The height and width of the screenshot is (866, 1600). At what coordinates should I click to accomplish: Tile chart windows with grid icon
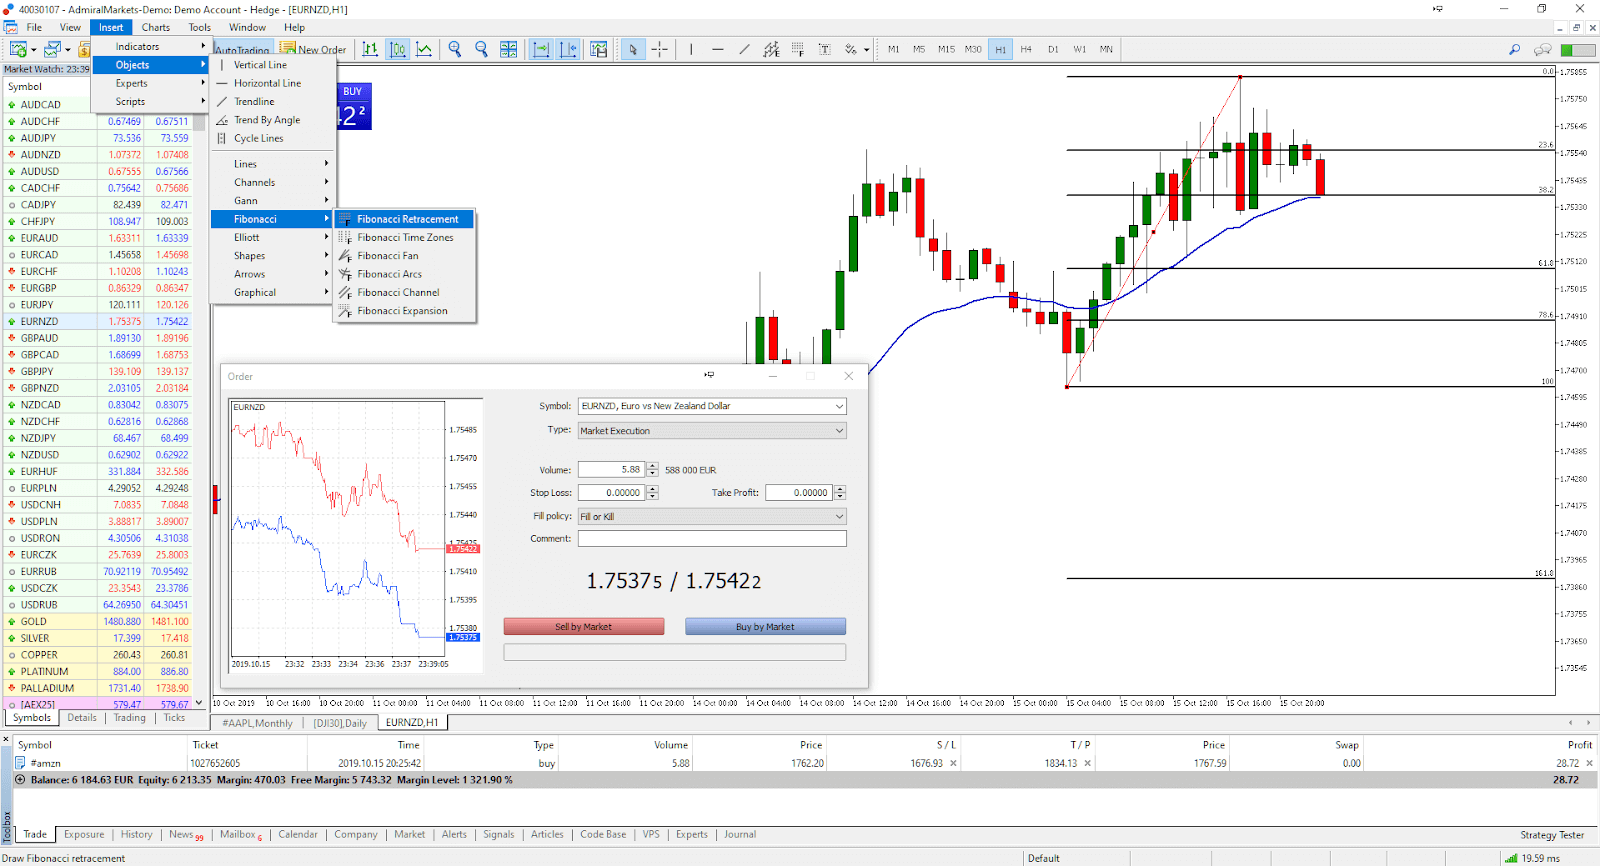coord(509,49)
